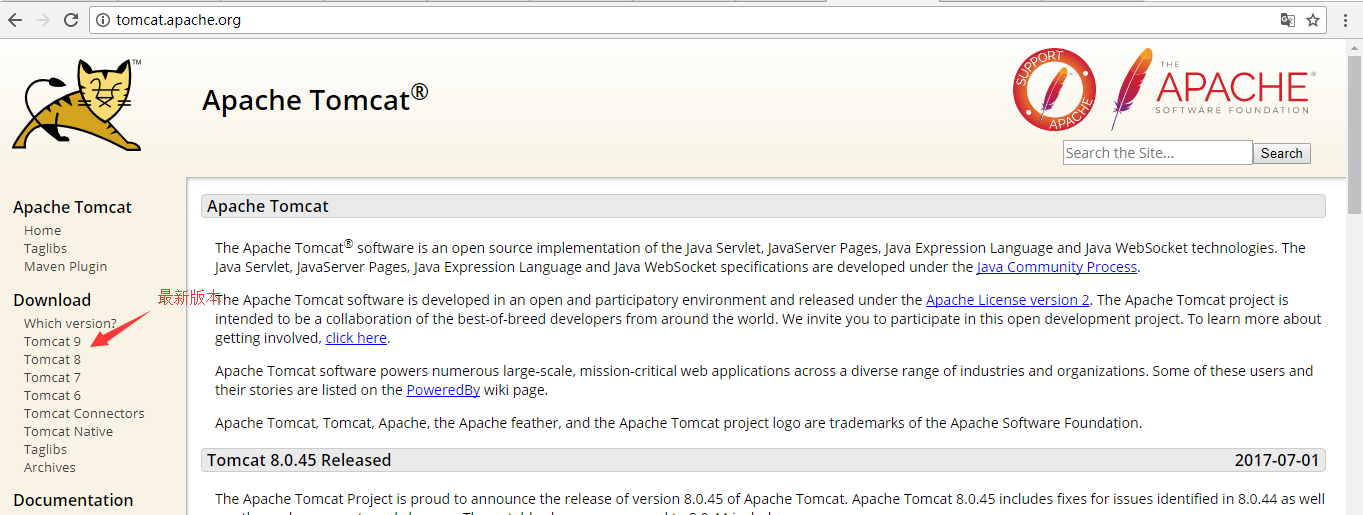Viewport: 1363px width, 515px height.
Task: Click the Search the Site input field
Action: 1157,153
